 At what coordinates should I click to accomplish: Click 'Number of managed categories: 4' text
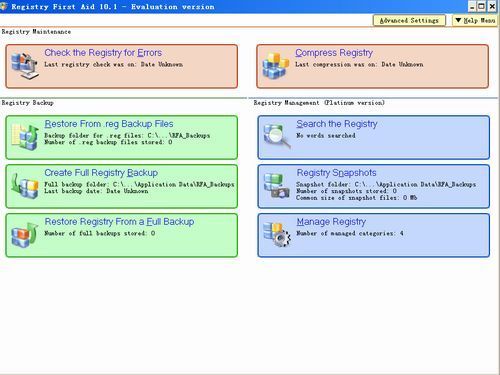(x=350, y=233)
